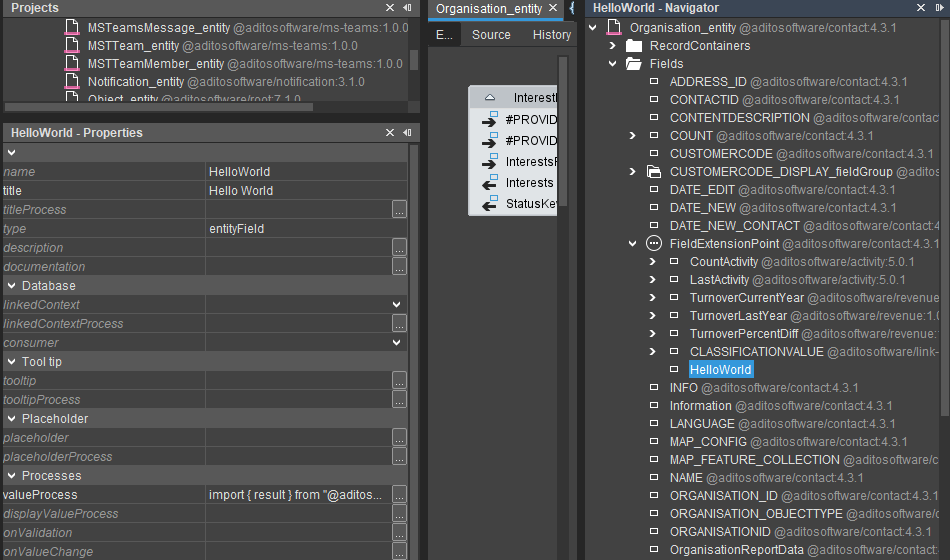Click the MSTTeam_entity file icon
Viewport: 950px width, 560px height.
tap(71, 46)
